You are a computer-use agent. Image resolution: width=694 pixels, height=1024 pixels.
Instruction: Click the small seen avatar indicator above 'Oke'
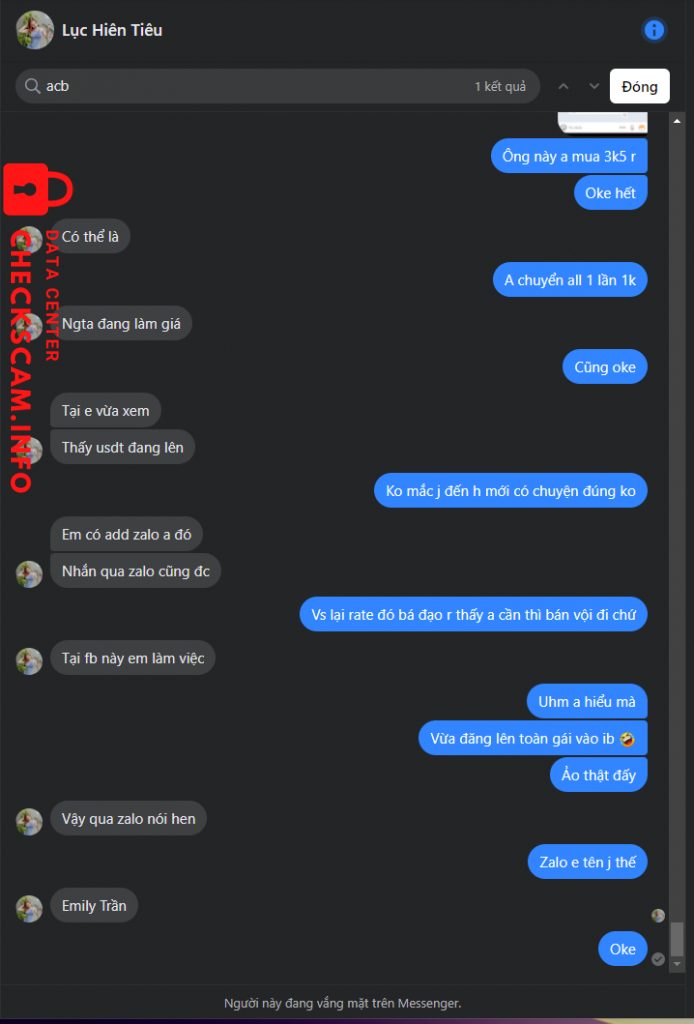(x=658, y=916)
